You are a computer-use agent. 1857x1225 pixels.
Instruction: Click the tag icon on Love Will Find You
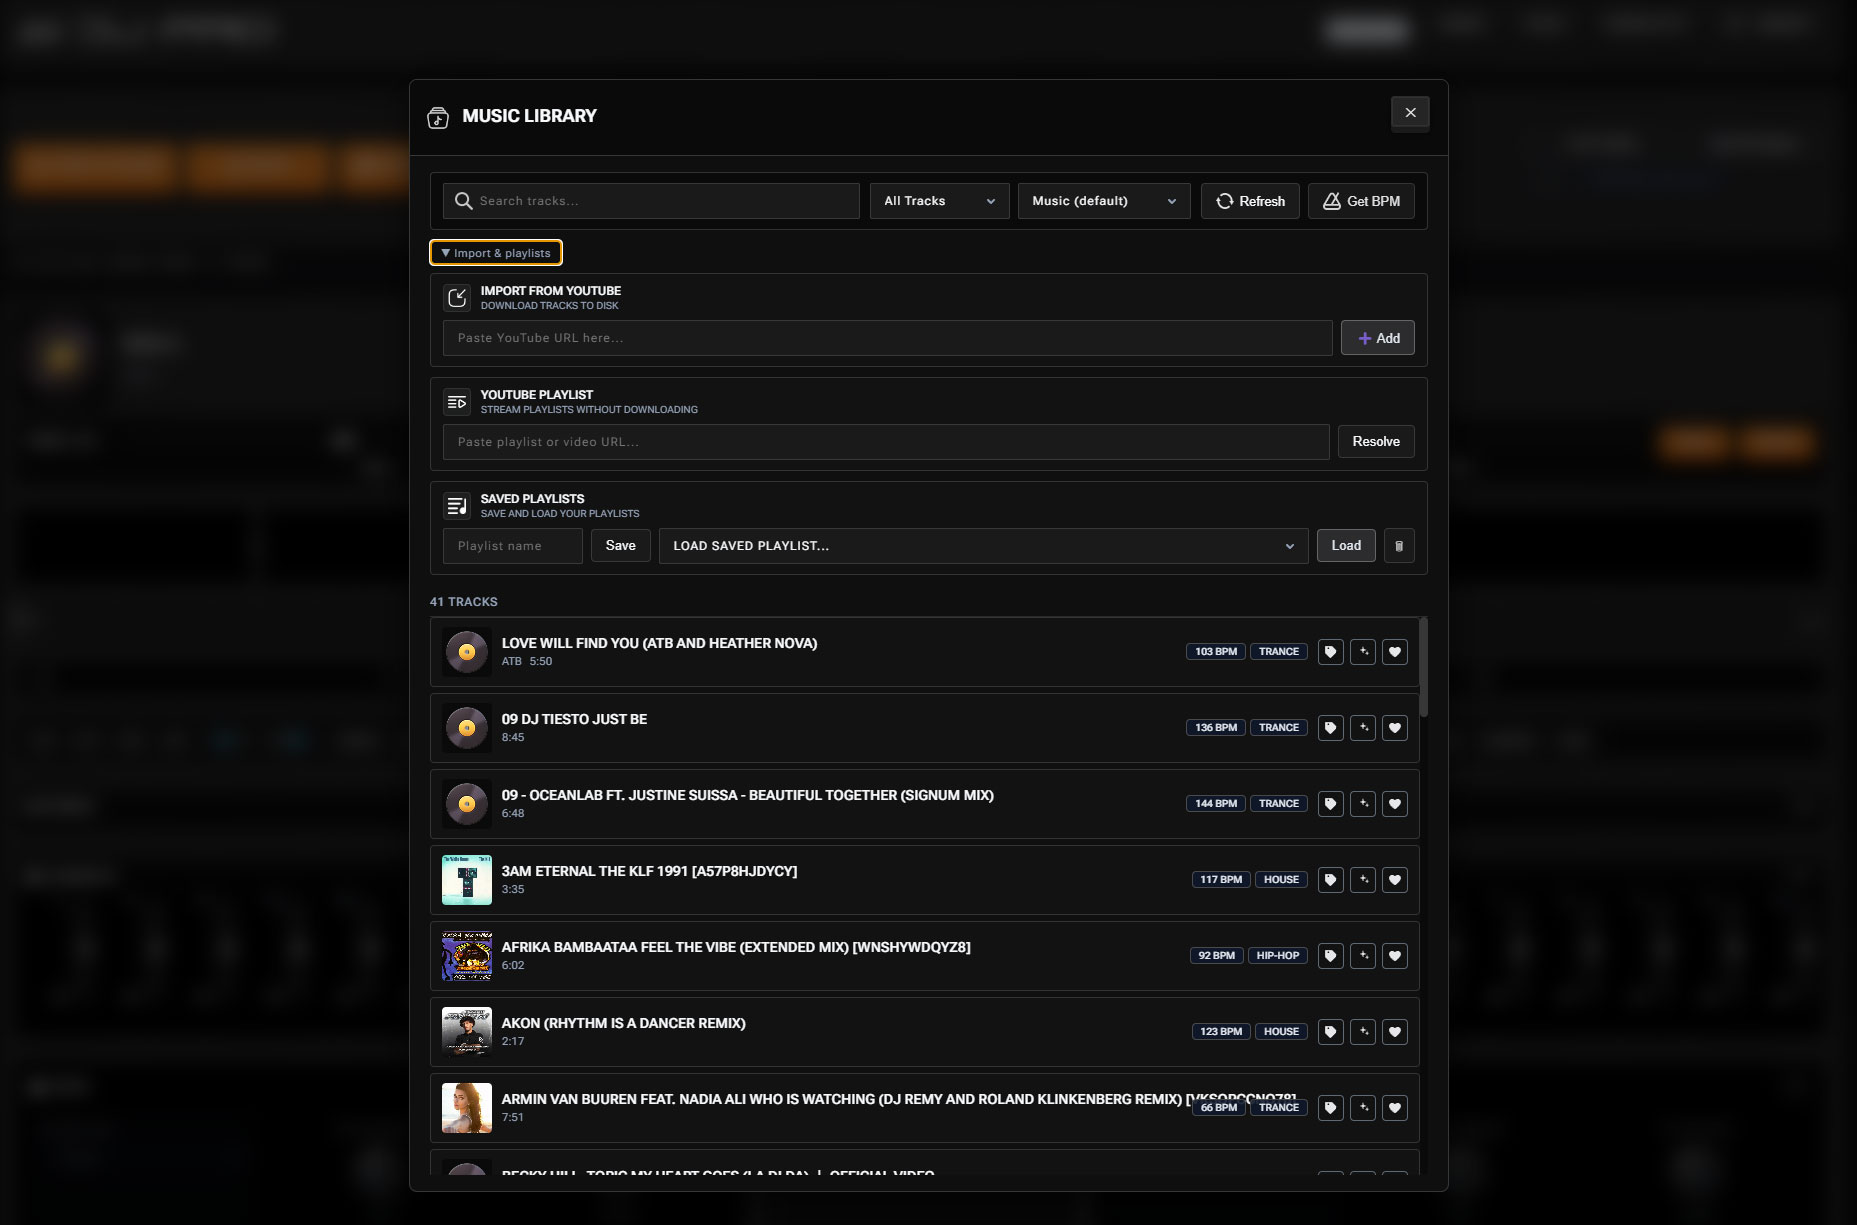point(1330,652)
